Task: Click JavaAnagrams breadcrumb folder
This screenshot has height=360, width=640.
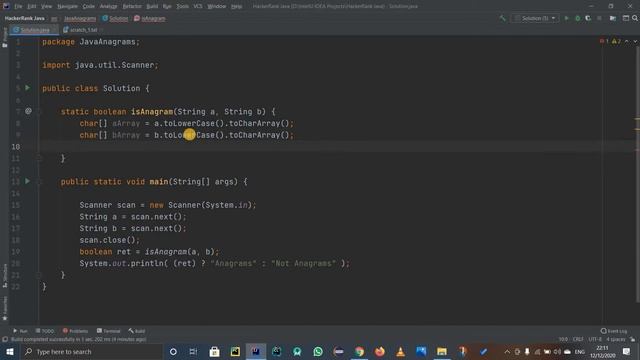Action: point(80,18)
